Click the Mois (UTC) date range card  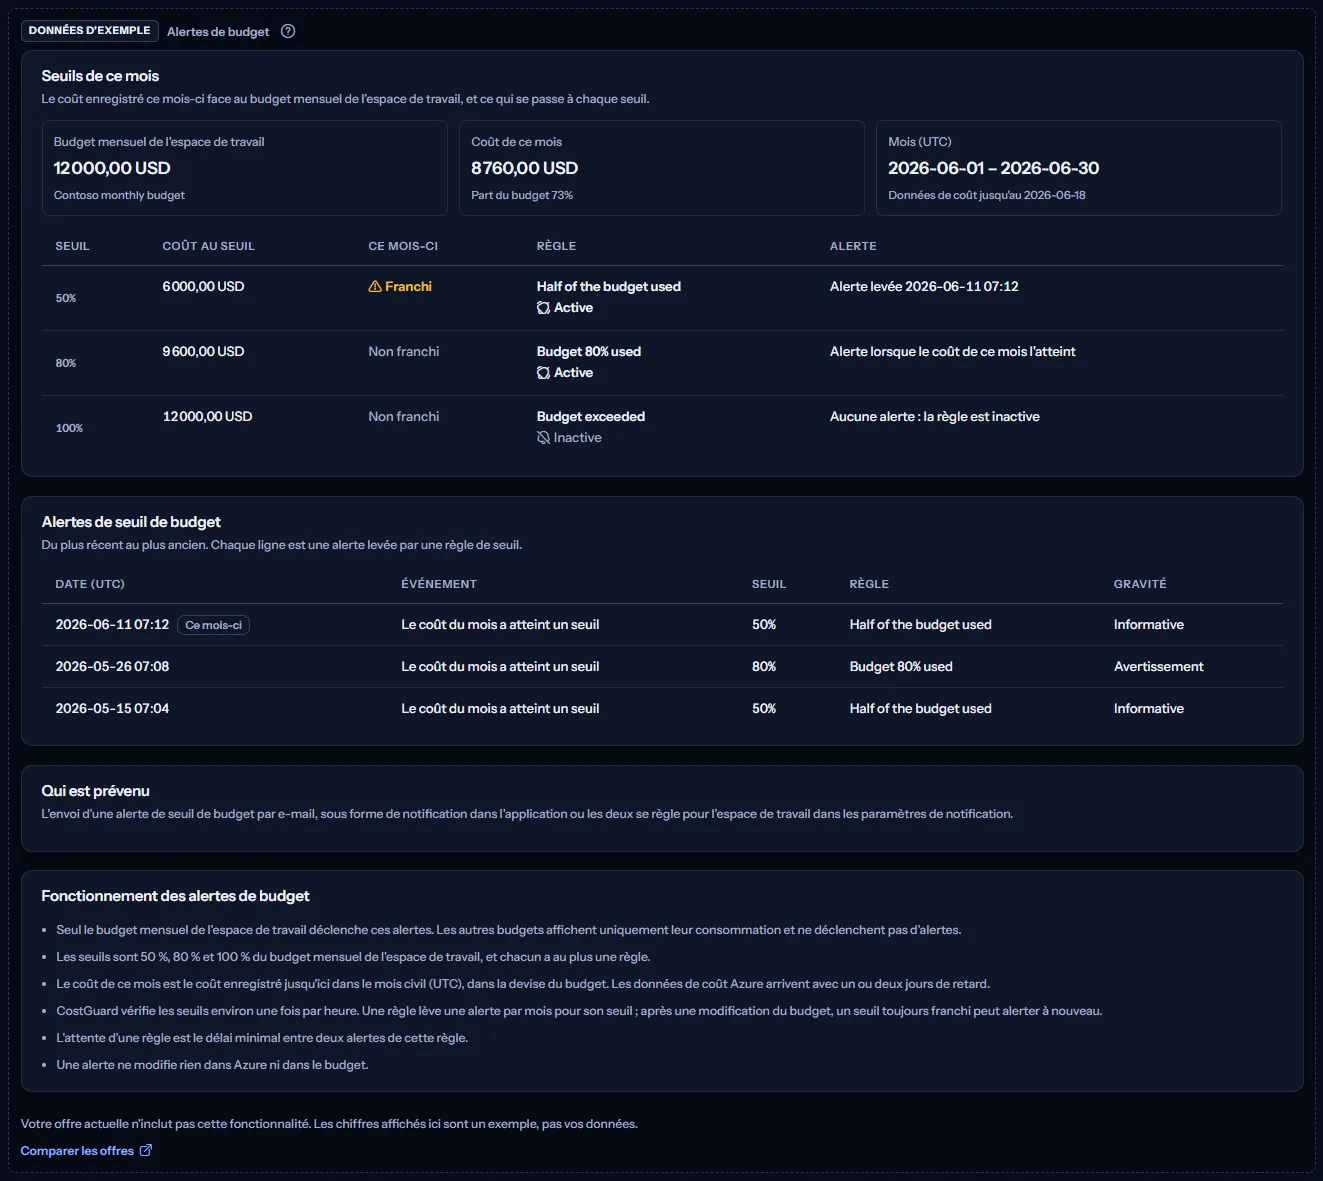1079,168
